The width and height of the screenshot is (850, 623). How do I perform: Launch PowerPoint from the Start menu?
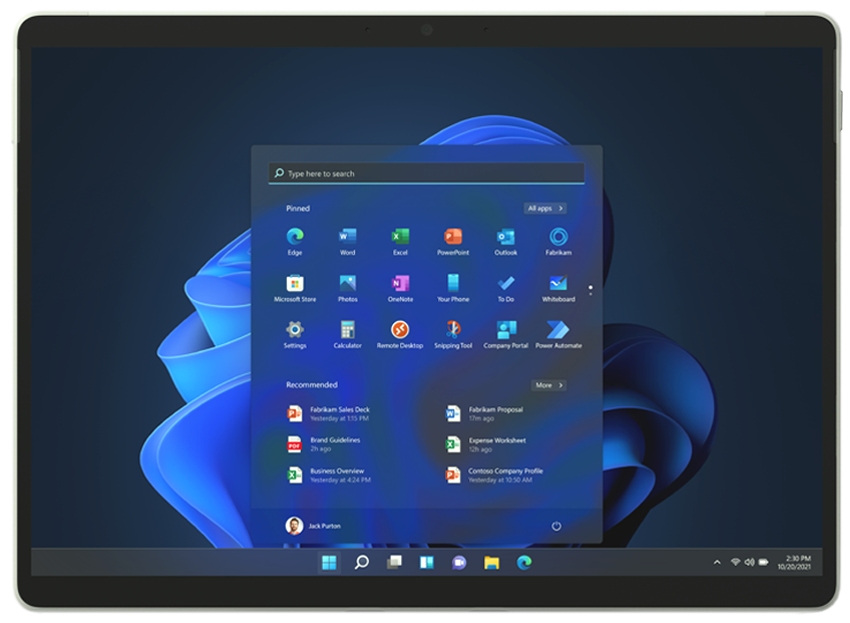pyautogui.click(x=453, y=241)
